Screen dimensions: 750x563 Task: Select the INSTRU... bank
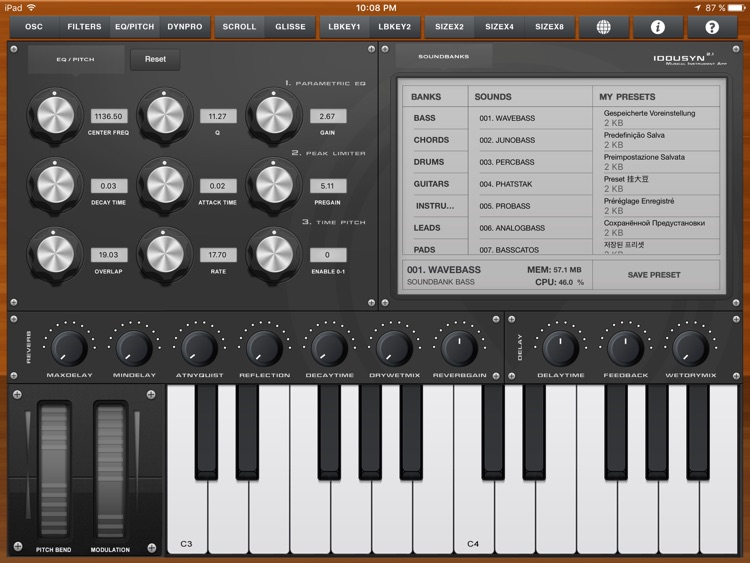coord(435,206)
